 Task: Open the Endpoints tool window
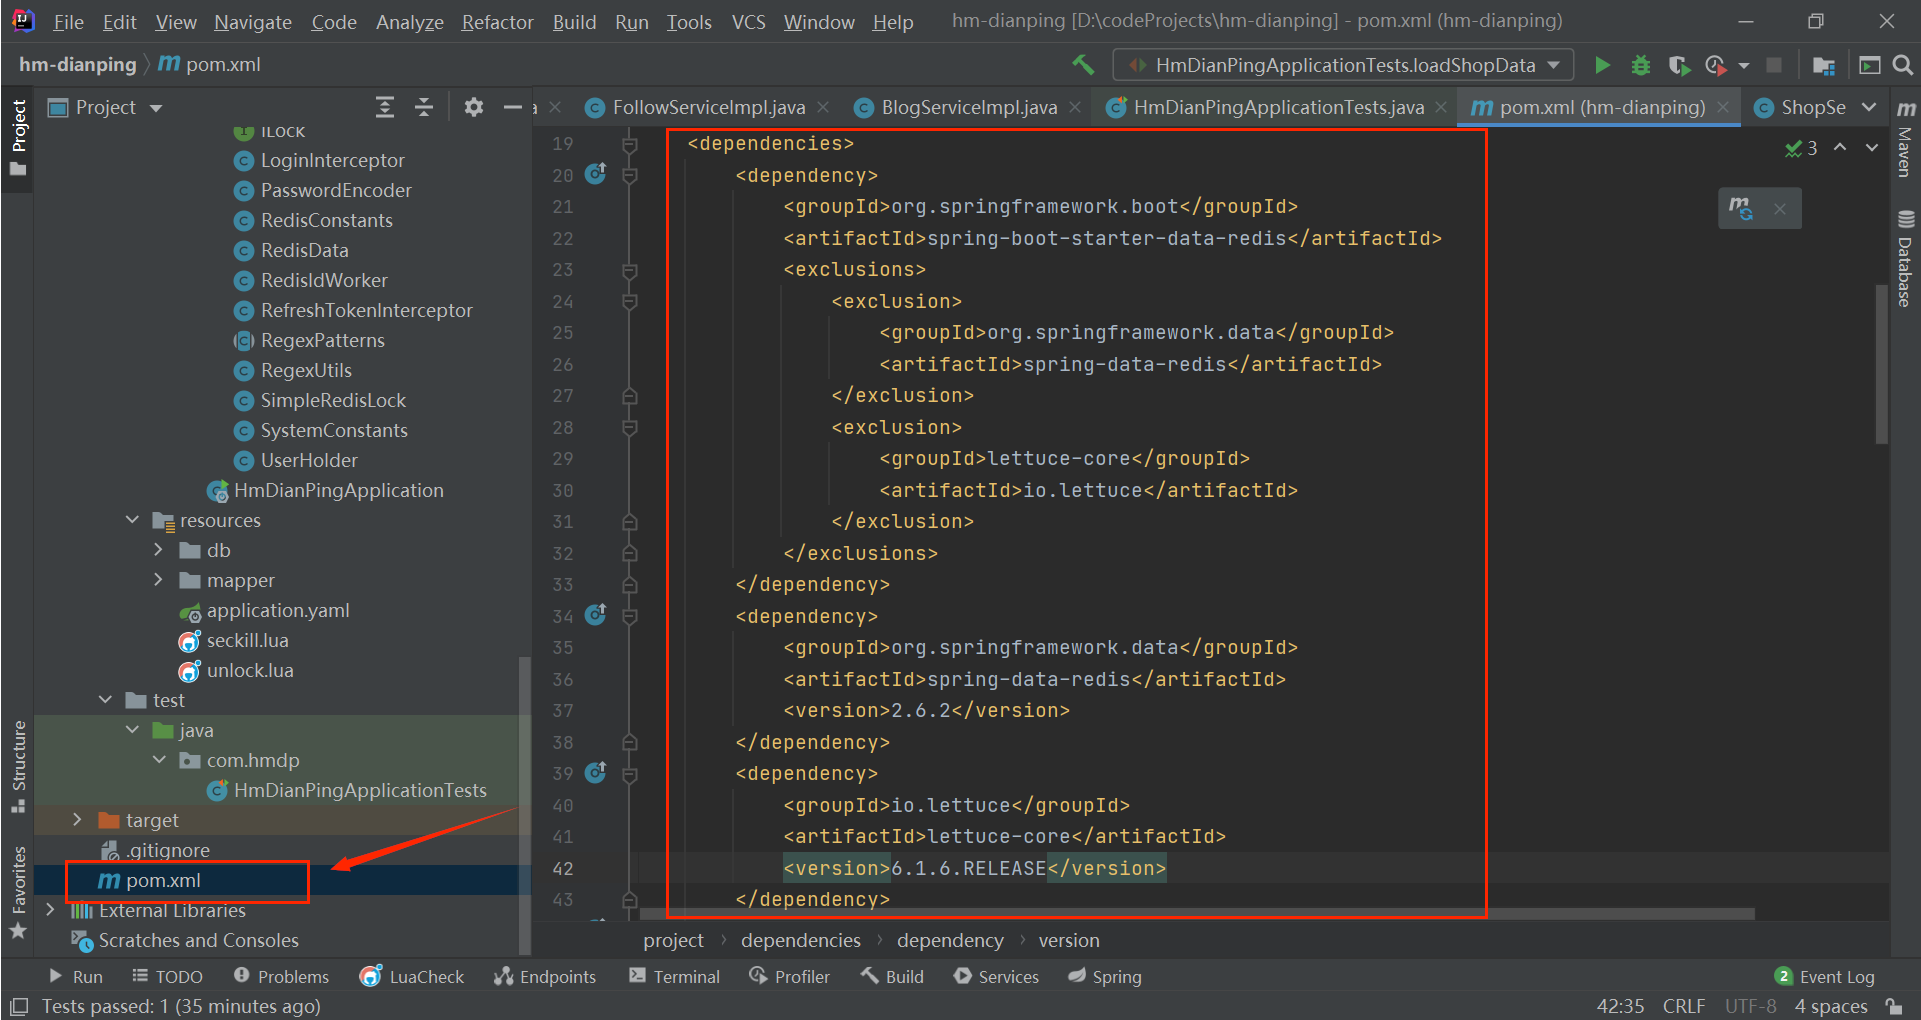[x=545, y=976]
